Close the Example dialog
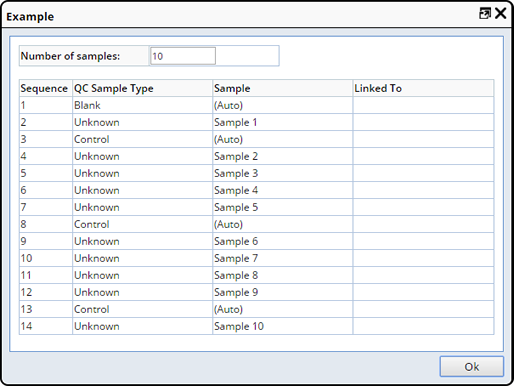Screen dimensions: 514x386 pyautogui.click(x=501, y=14)
